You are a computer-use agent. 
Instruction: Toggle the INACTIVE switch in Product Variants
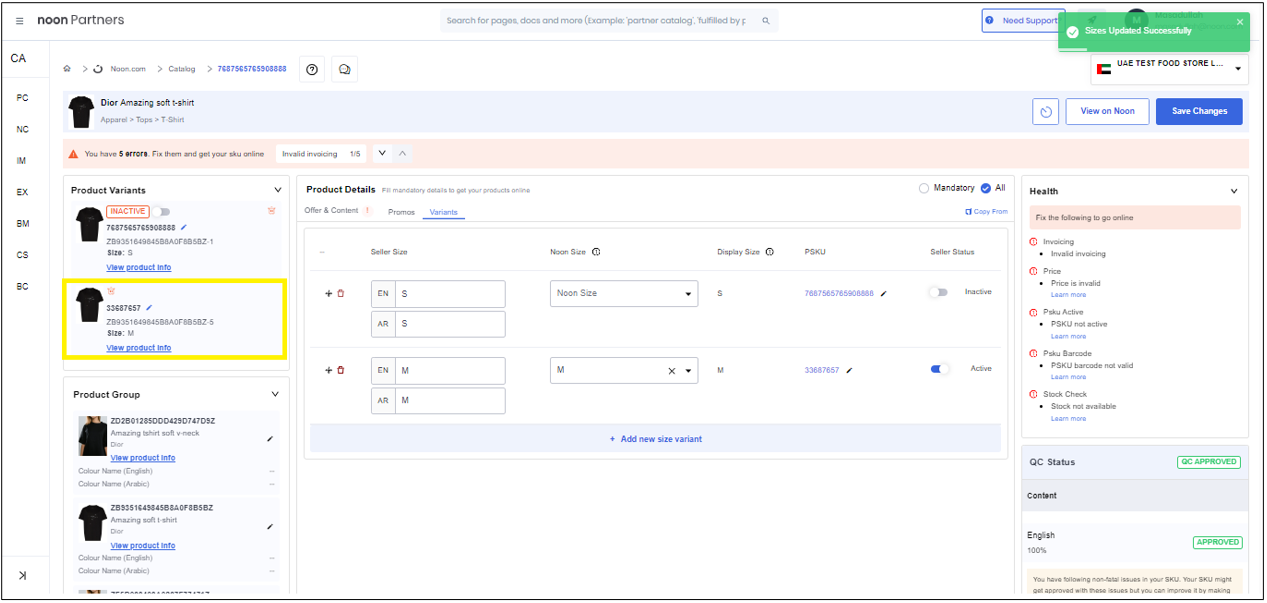coord(161,211)
